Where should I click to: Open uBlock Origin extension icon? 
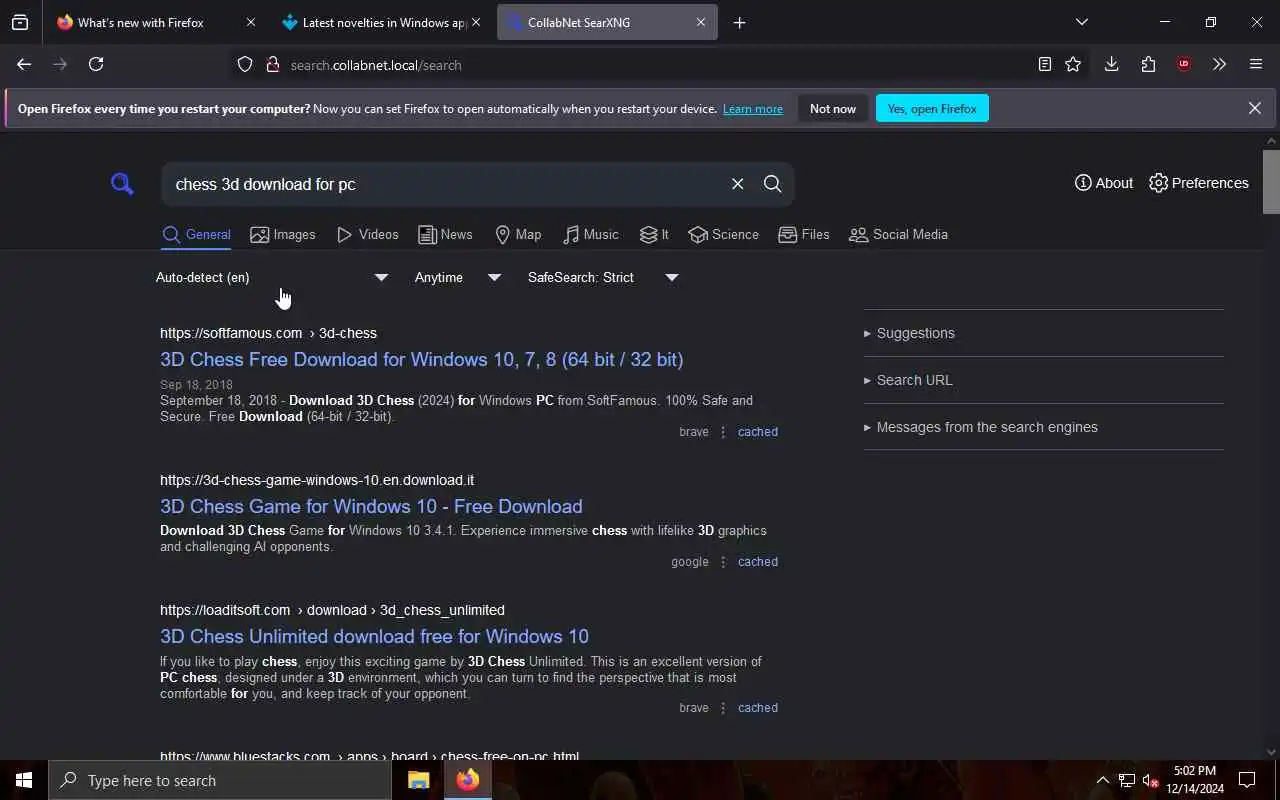click(x=1184, y=64)
